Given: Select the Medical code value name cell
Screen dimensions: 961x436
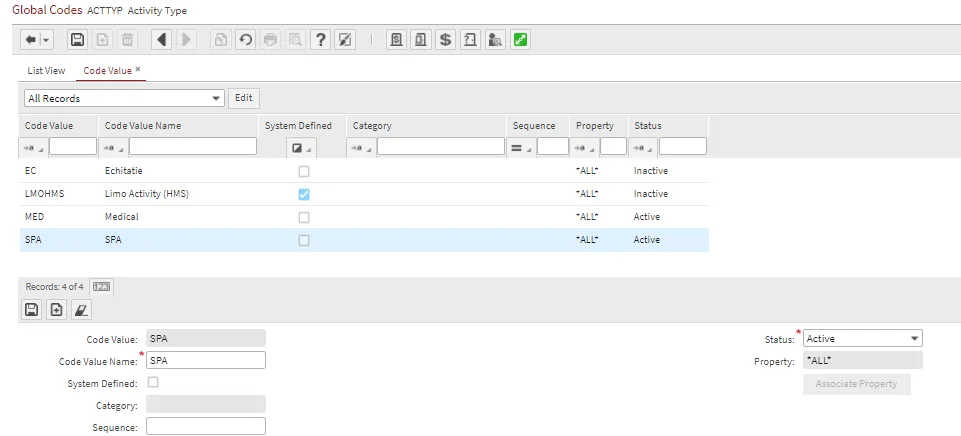Looking at the screenshot, I should [121, 217].
